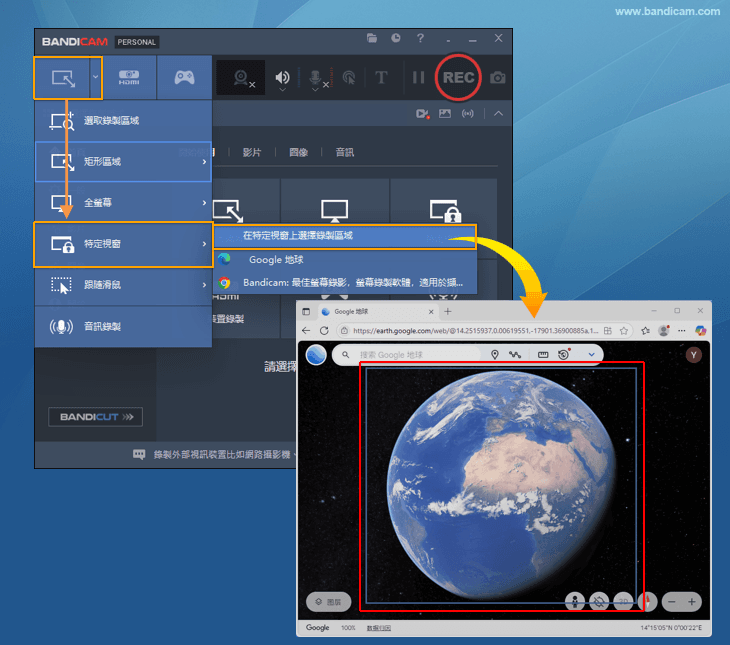This screenshot has height=645, width=730.
Task: Activate Street View pegman icon
Action: point(575,602)
